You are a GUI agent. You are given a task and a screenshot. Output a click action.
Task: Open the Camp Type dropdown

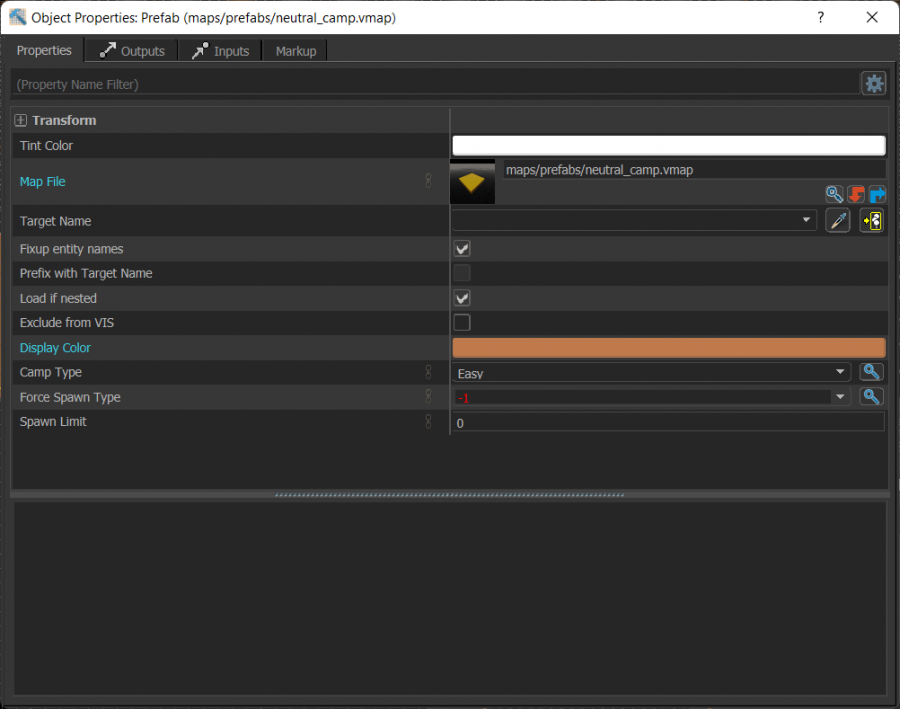pyautogui.click(x=840, y=371)
